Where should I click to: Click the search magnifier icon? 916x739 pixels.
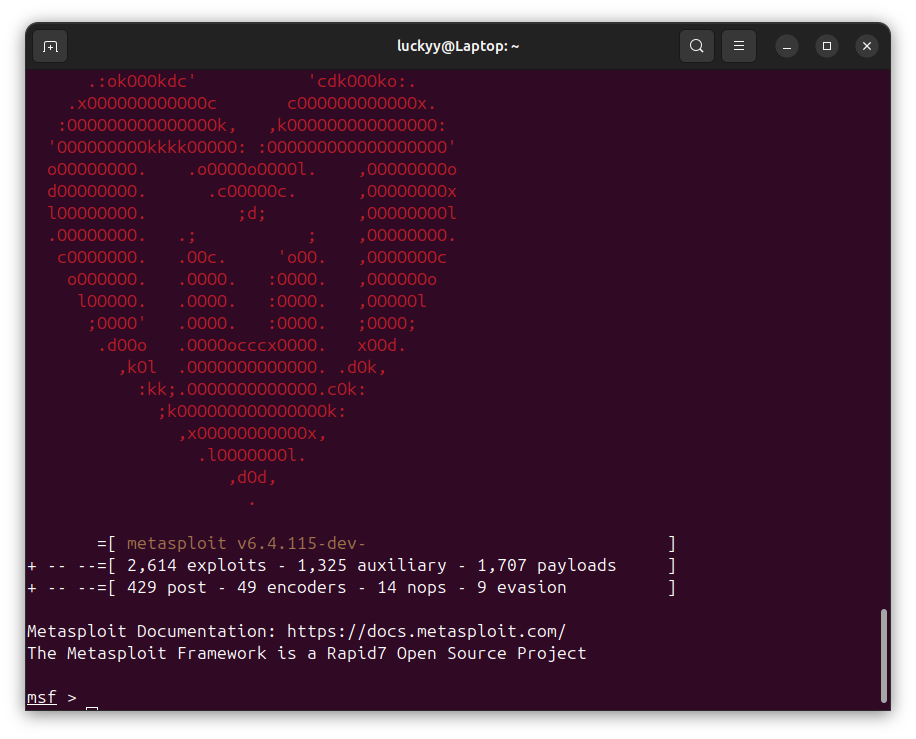click(696, 46)
